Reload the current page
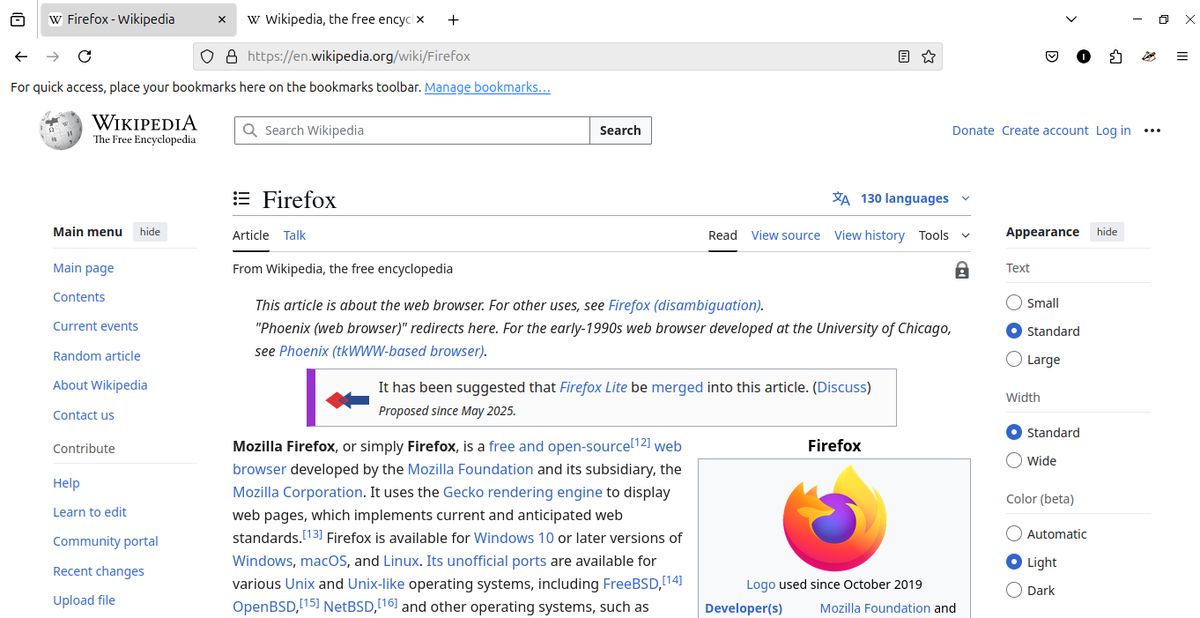The image size is (1200, 618). point(85,57)
